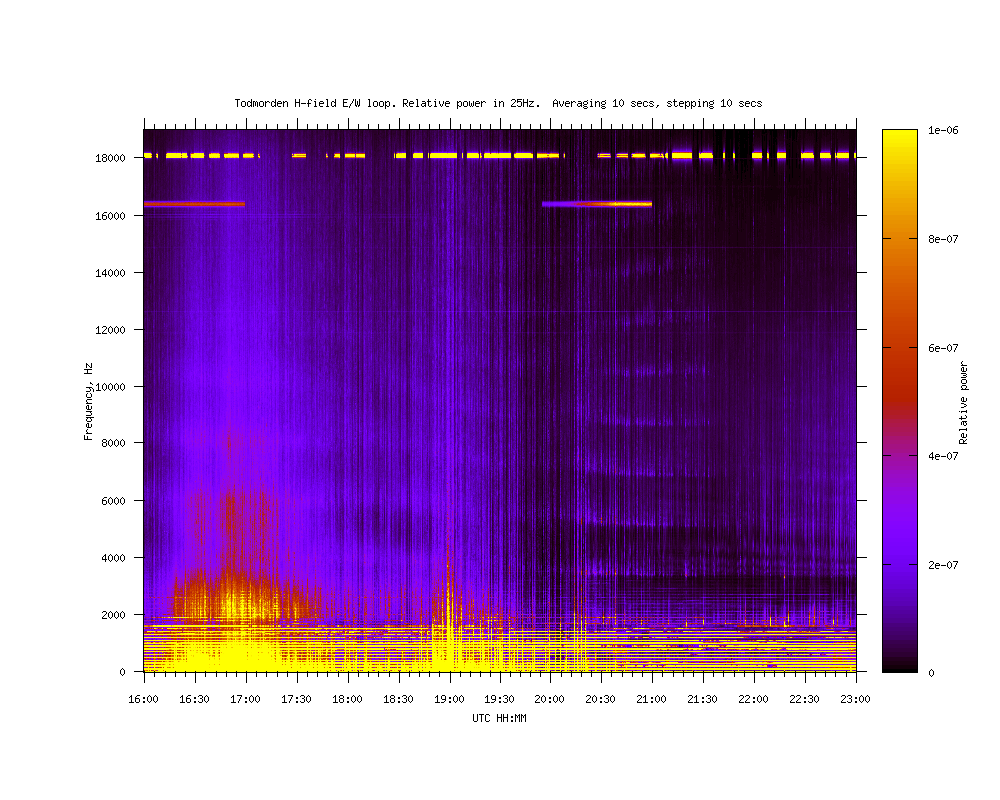Screen dimensions: 1000x800
Task: Click the 19:00 time axis label
Action: point(448,700)
